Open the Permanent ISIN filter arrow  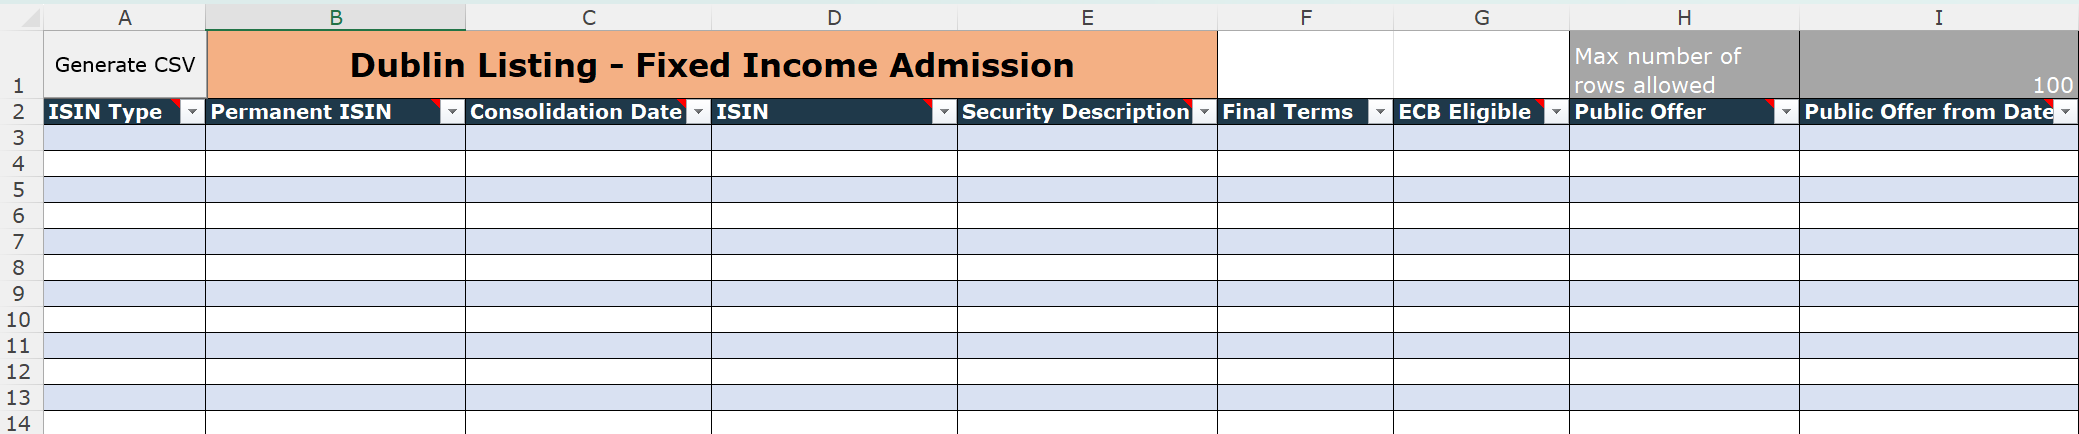coord(452,112)
